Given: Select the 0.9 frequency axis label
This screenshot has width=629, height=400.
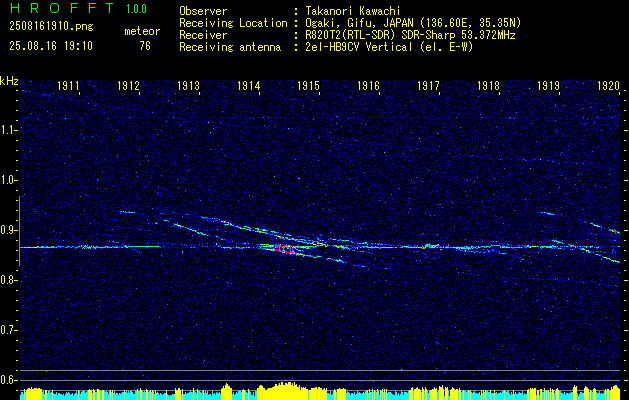Looking at the screenshot, I should [x=8, y=230].
